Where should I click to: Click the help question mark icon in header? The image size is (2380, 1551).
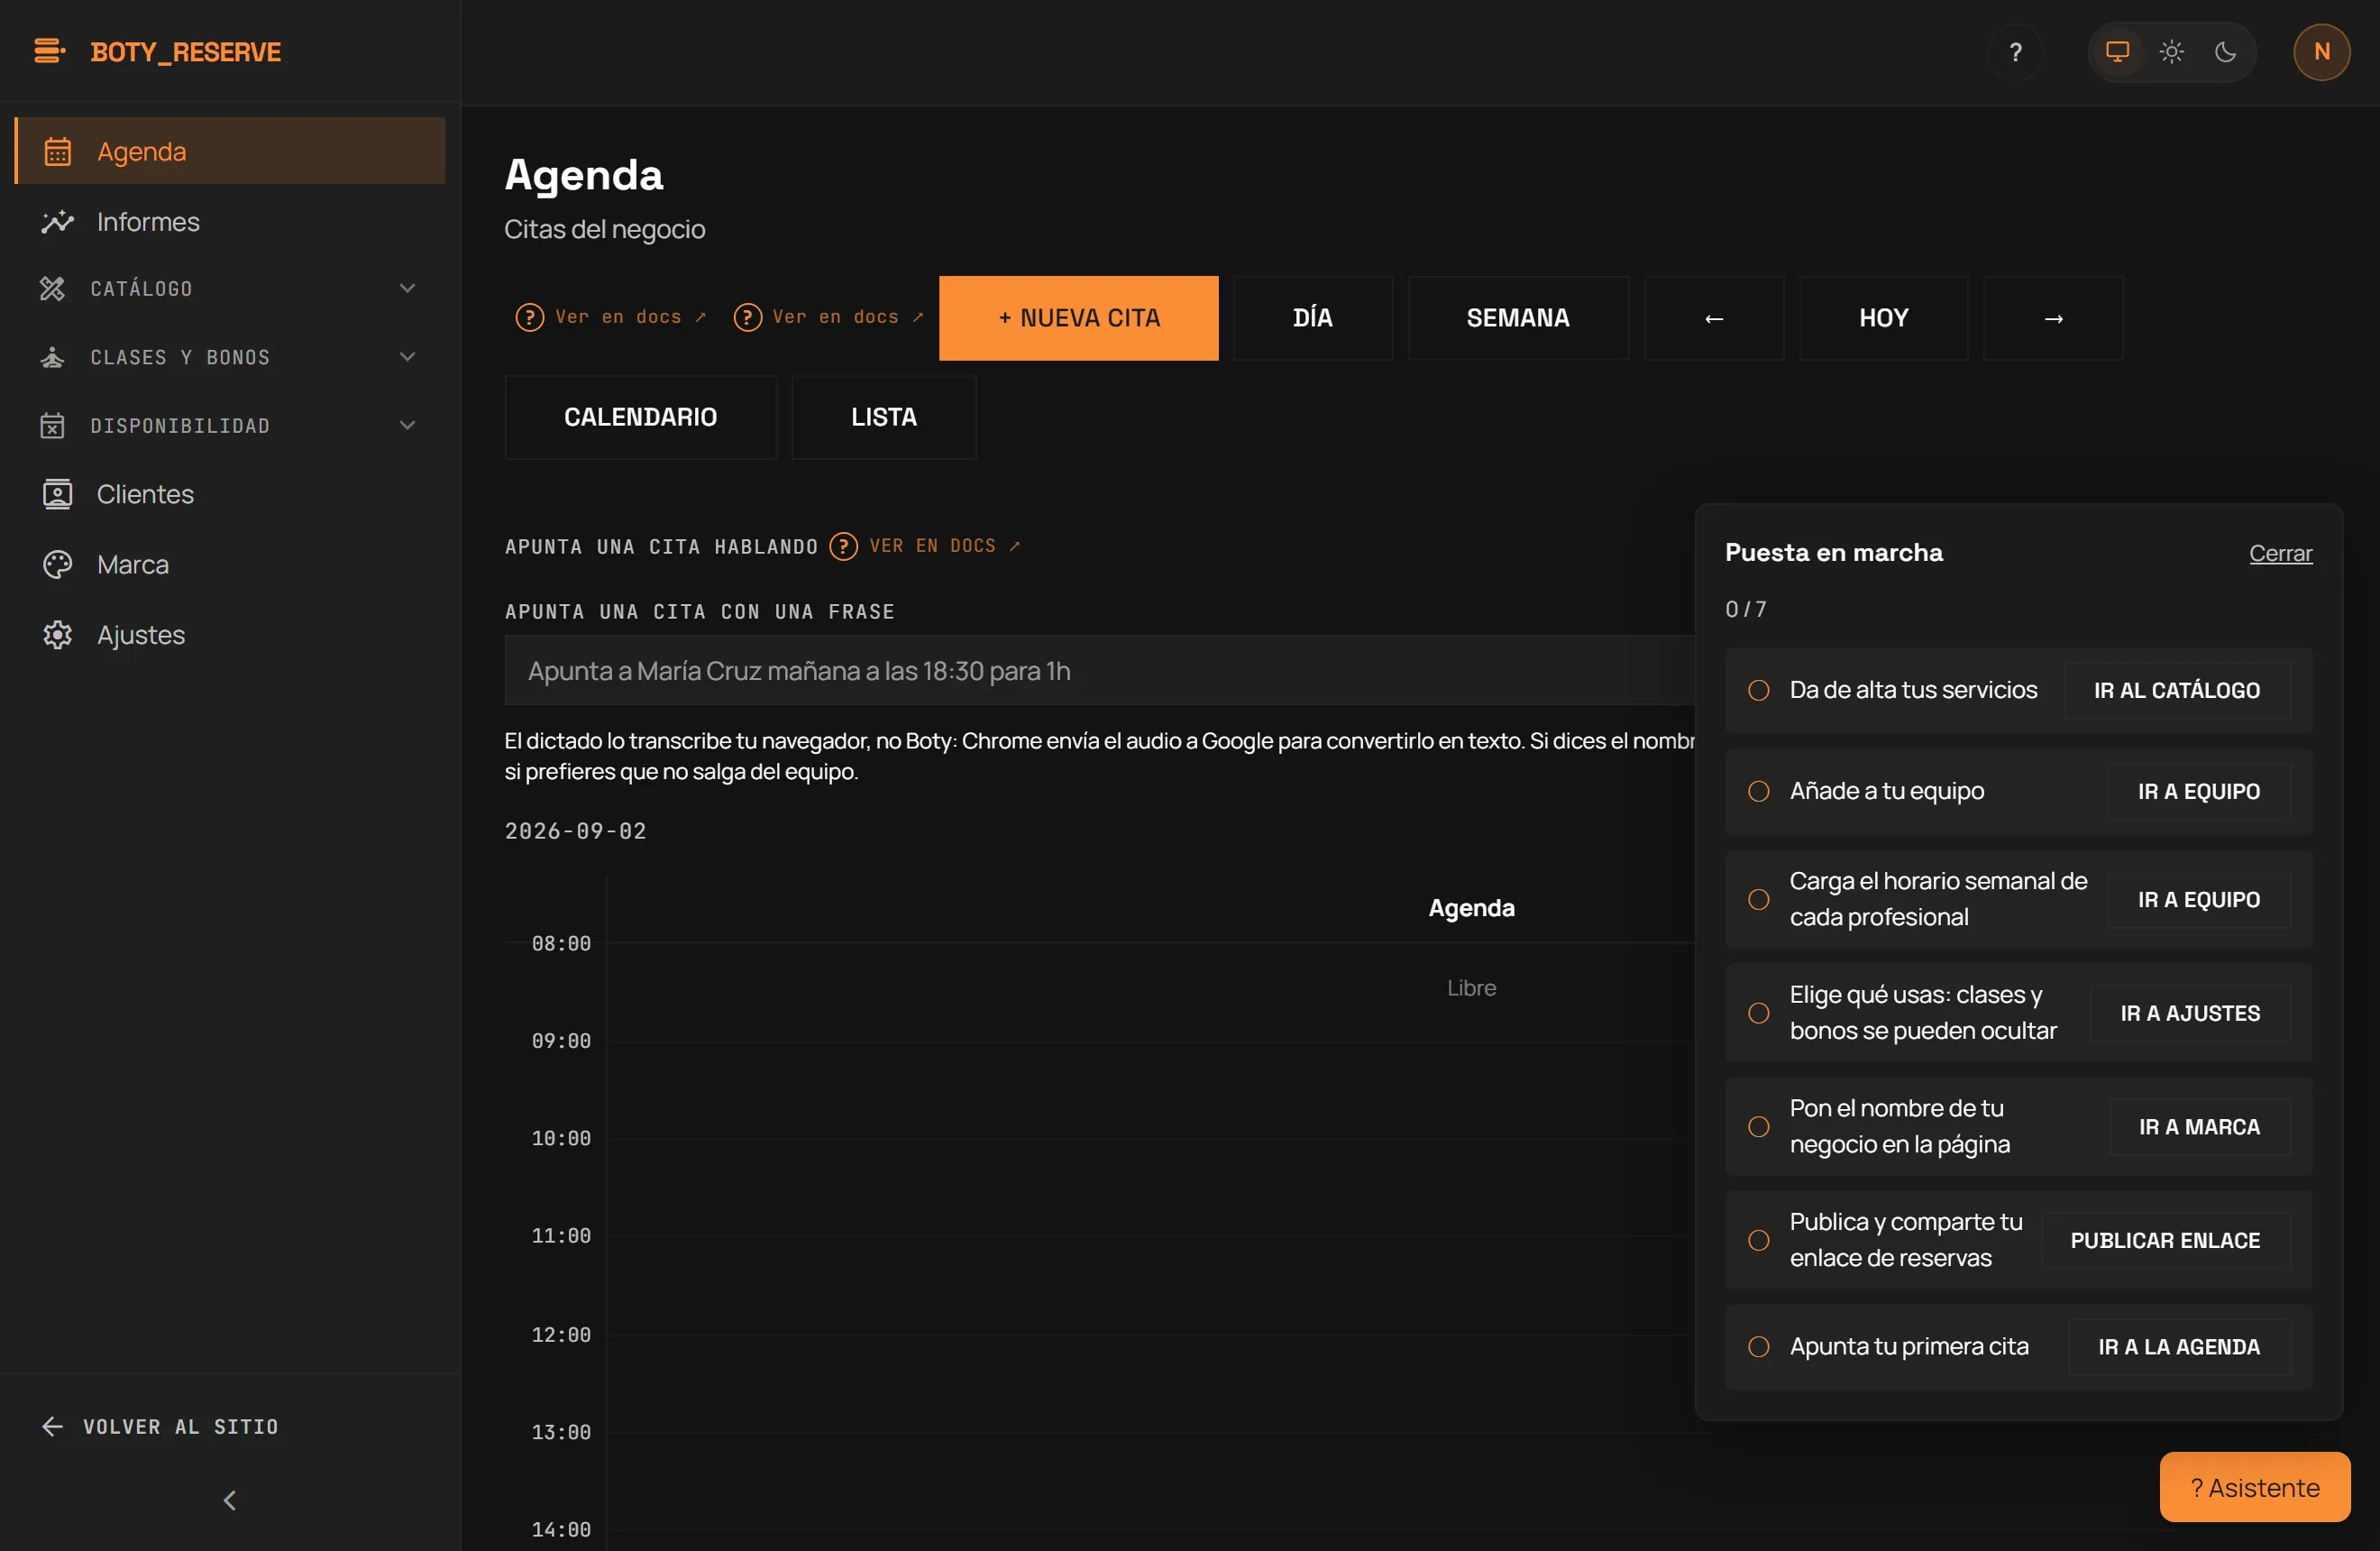click(2015, 52)
